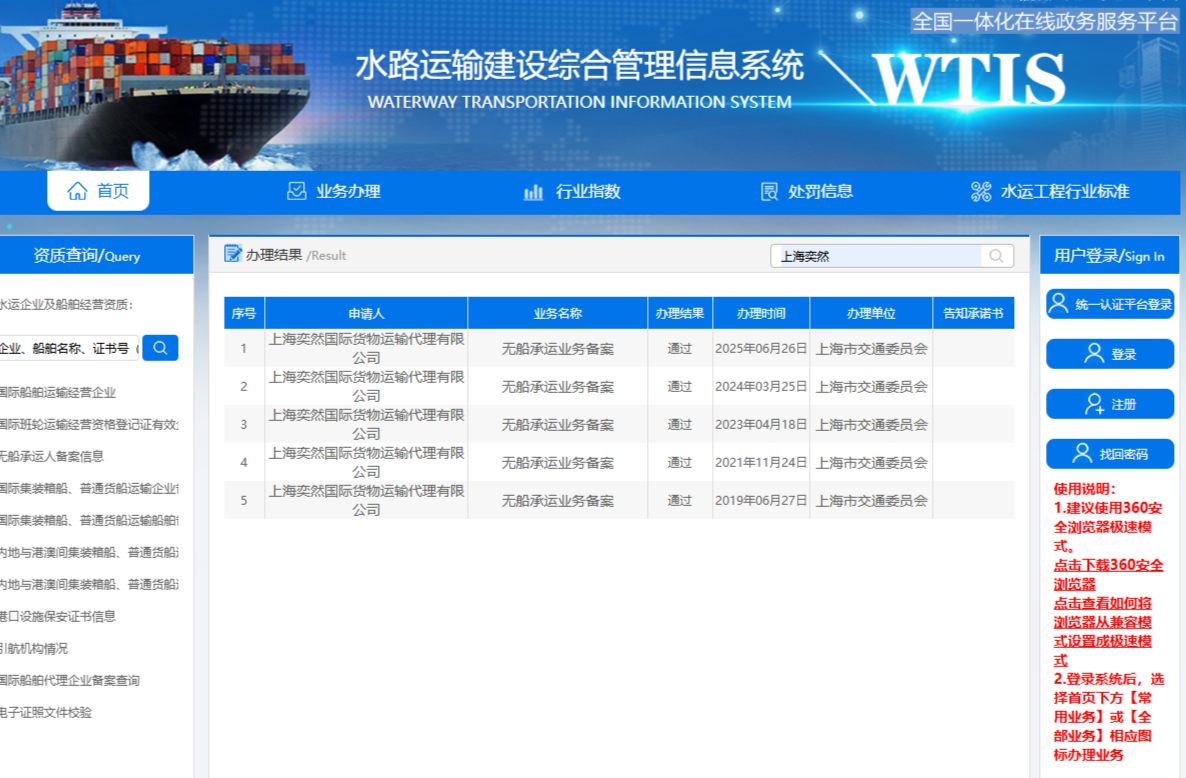Screen dimensions: 1186x778
Task: Open 国际船舶代理企业备案查询 link
Action: [x=70, y=680]
